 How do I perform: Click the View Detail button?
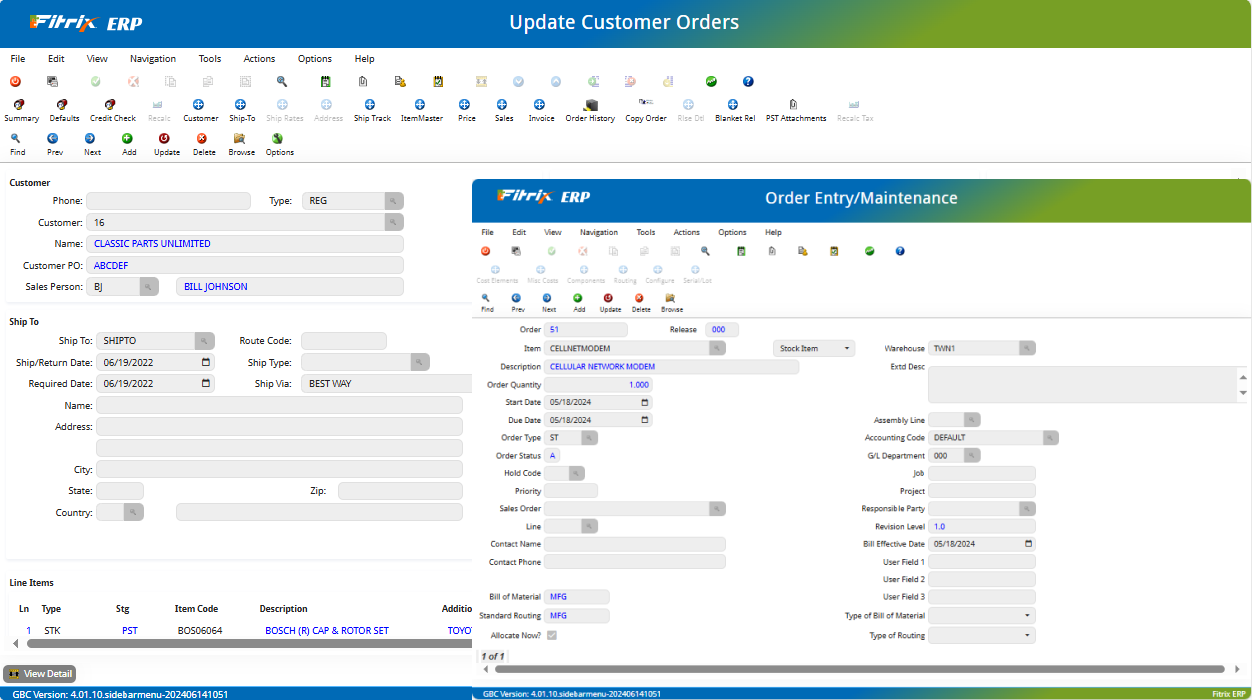pyautogui.click(x=39, y=674)
